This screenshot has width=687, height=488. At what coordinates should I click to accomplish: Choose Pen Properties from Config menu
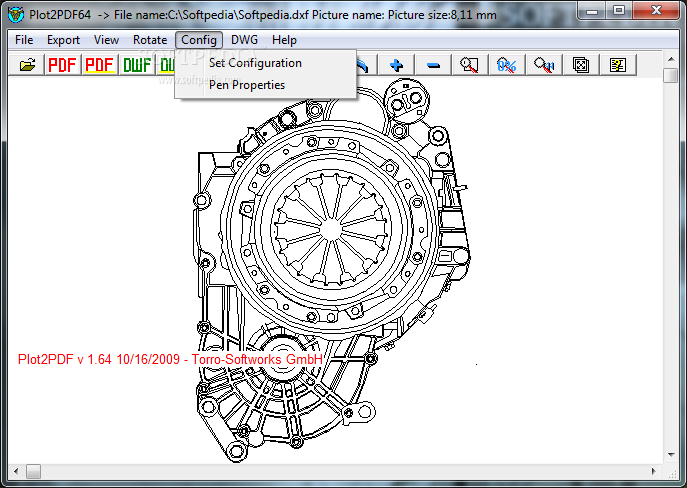tap(266, 85)
